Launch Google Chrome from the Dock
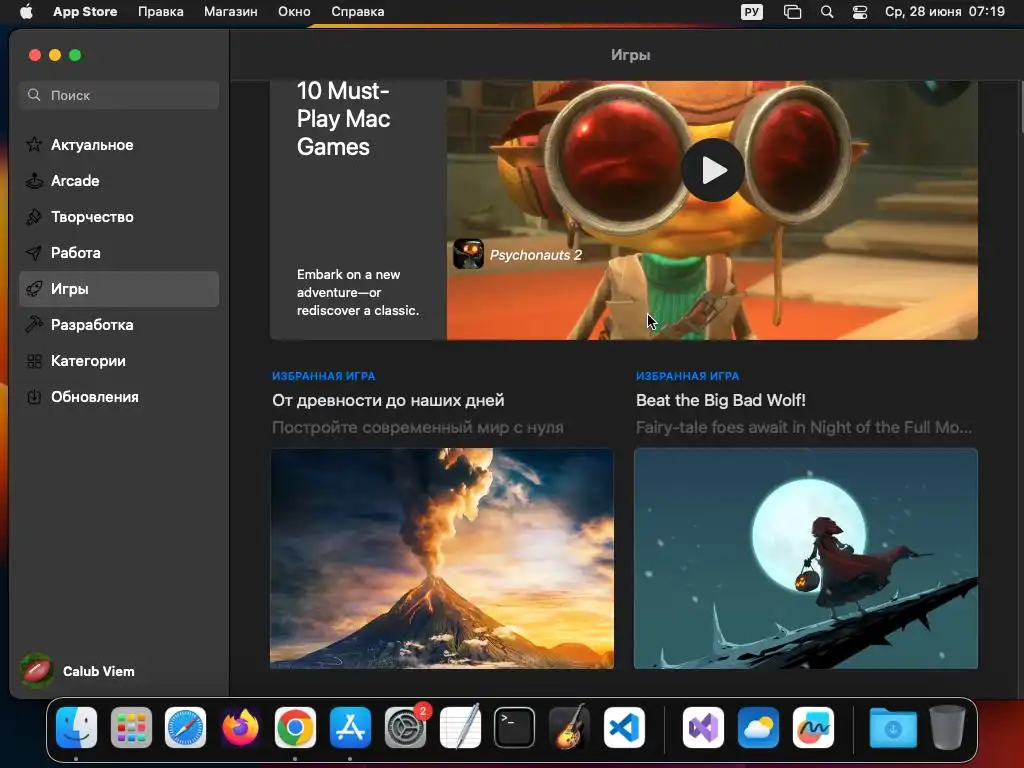Viewport: 1024px width, 768px height. (x=295, y=727)
